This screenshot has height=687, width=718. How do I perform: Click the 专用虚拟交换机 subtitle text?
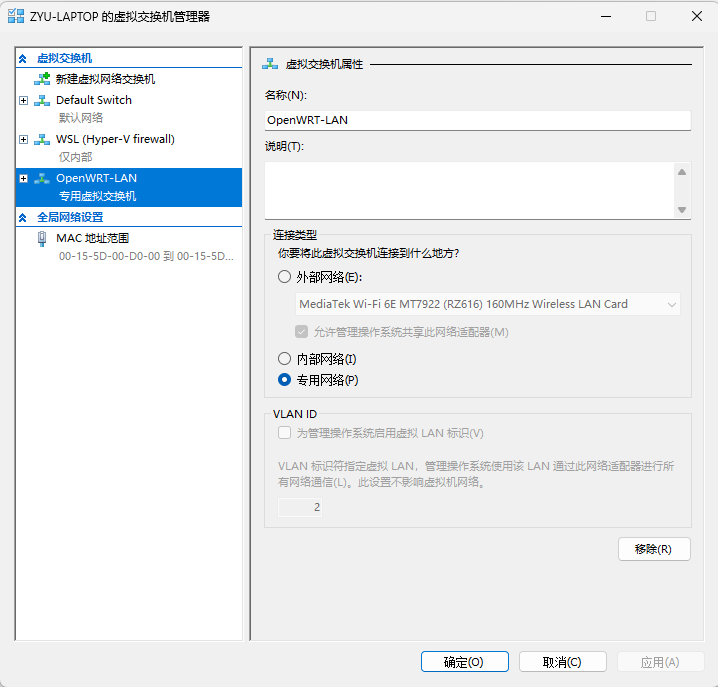coord(97,196)
